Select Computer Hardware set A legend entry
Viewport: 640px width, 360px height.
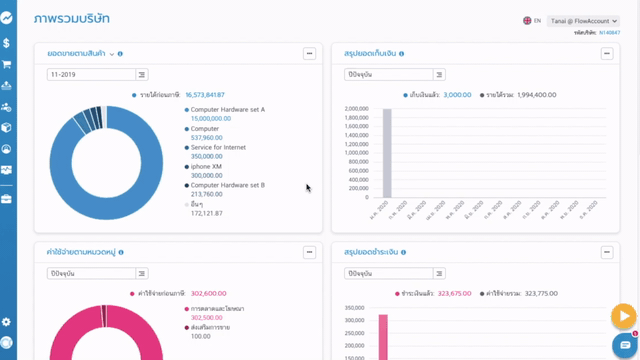click(228, 109)
